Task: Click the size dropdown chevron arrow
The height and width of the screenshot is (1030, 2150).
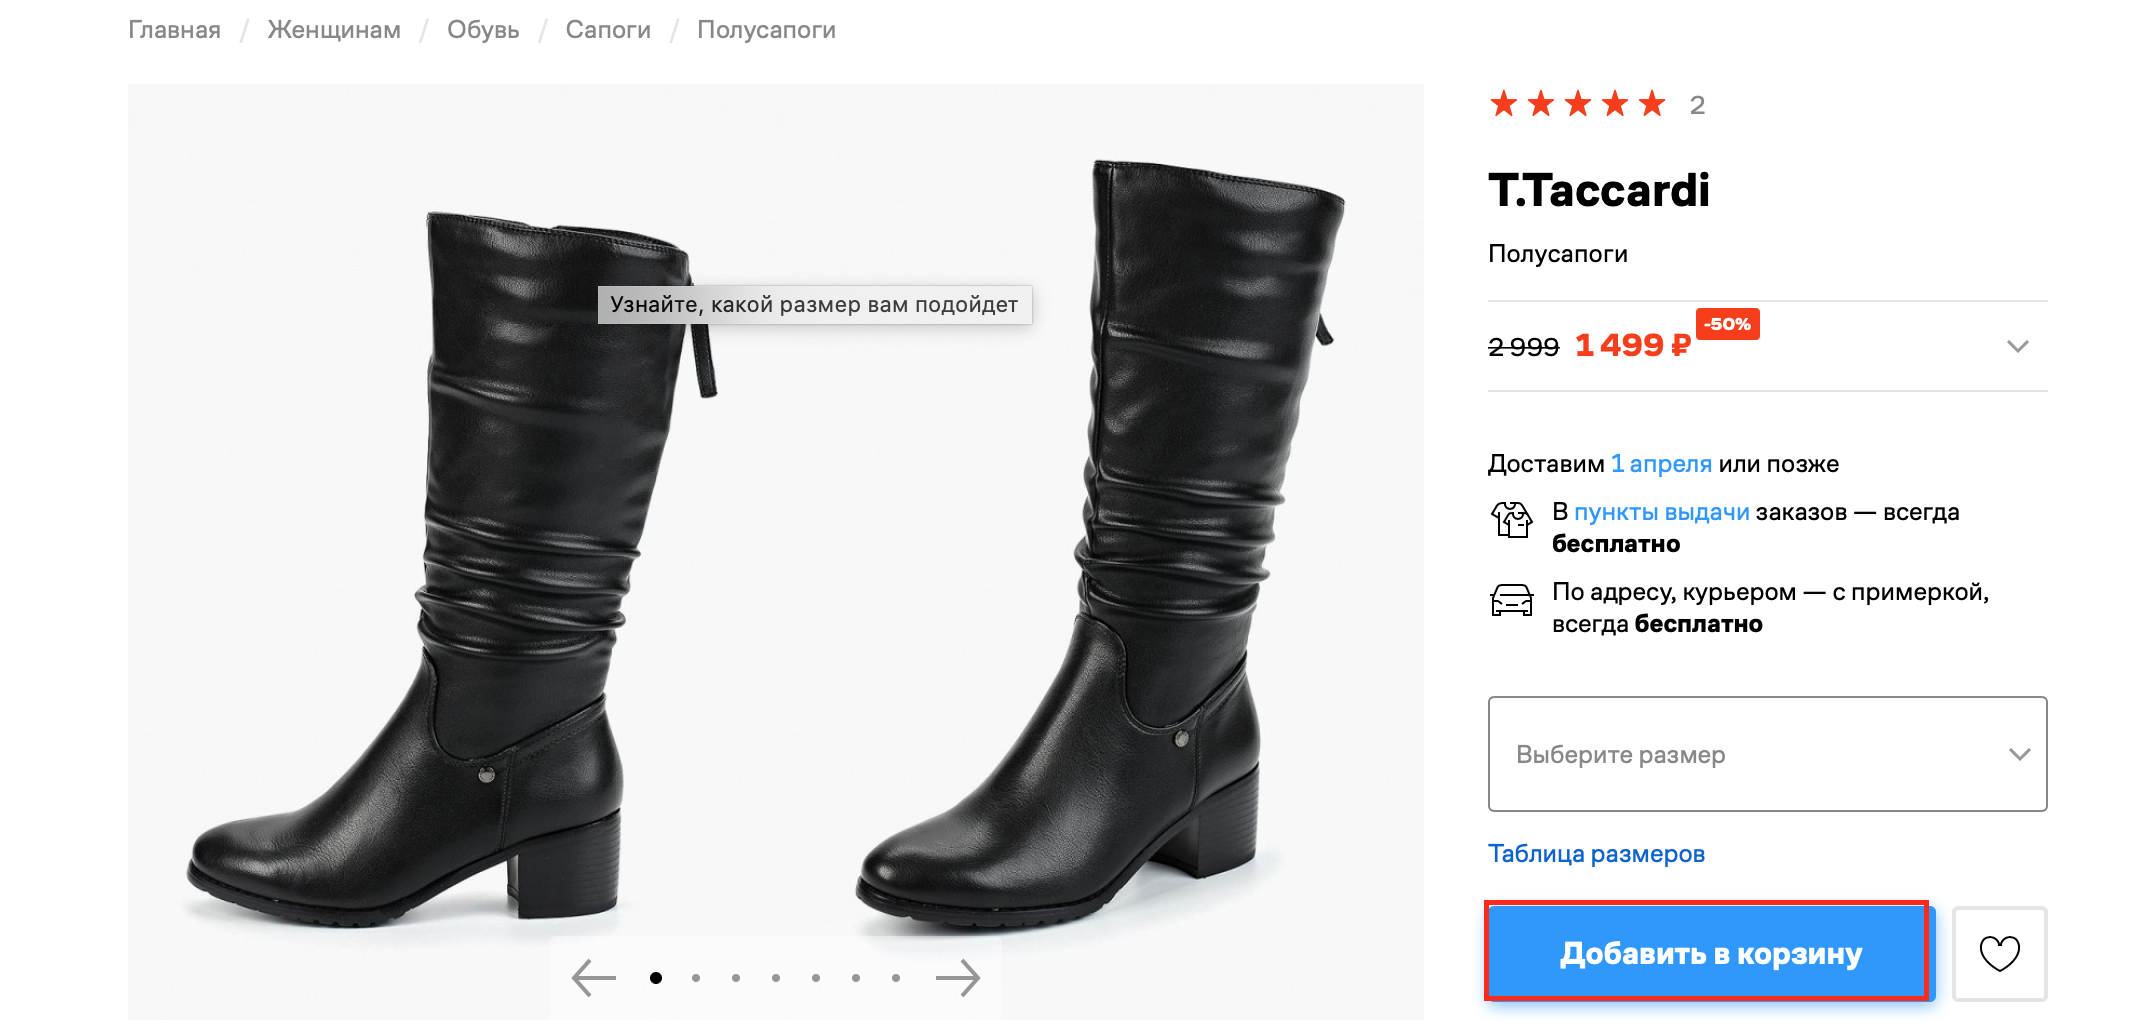Action: [2019, 754]
